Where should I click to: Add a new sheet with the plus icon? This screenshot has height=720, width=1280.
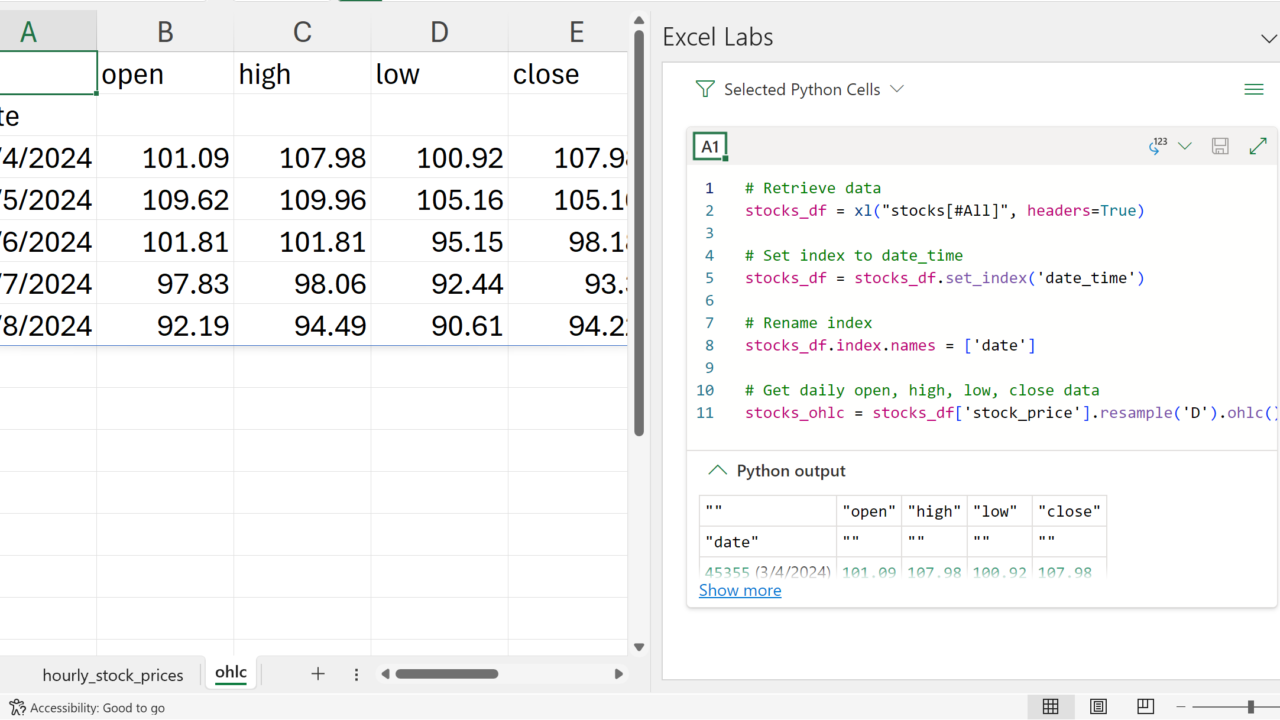tap(318, 674)
